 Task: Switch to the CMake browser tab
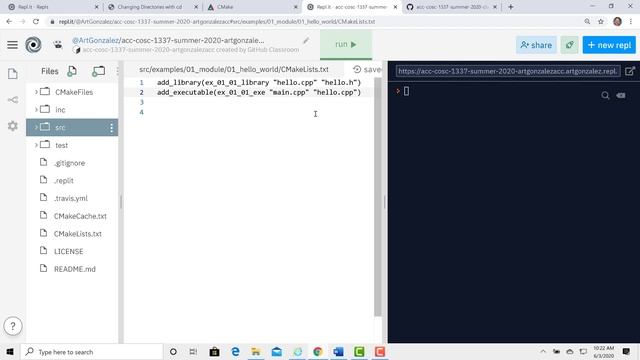pos(253,7)
